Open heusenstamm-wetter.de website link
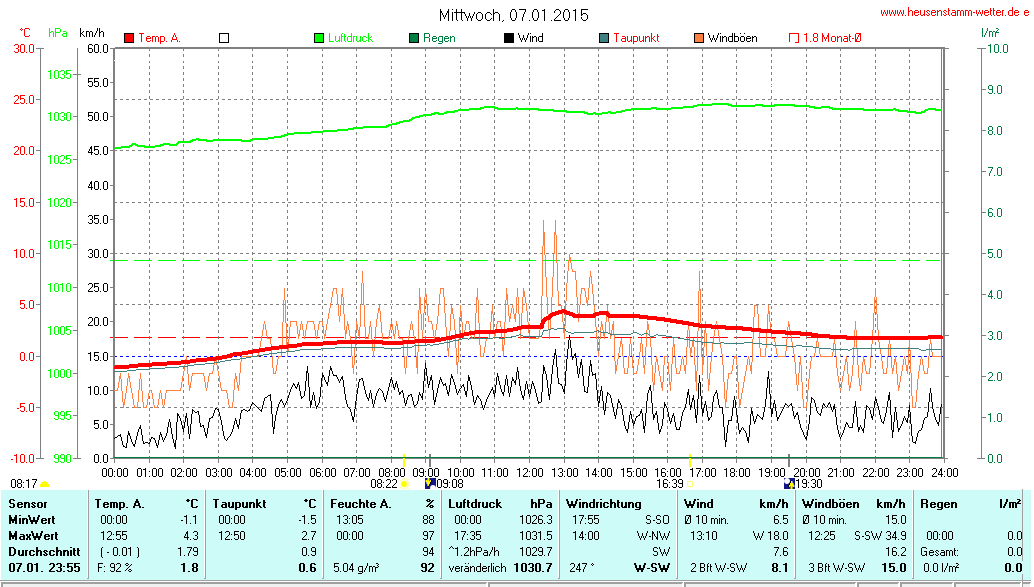 [x=954, y=12]
